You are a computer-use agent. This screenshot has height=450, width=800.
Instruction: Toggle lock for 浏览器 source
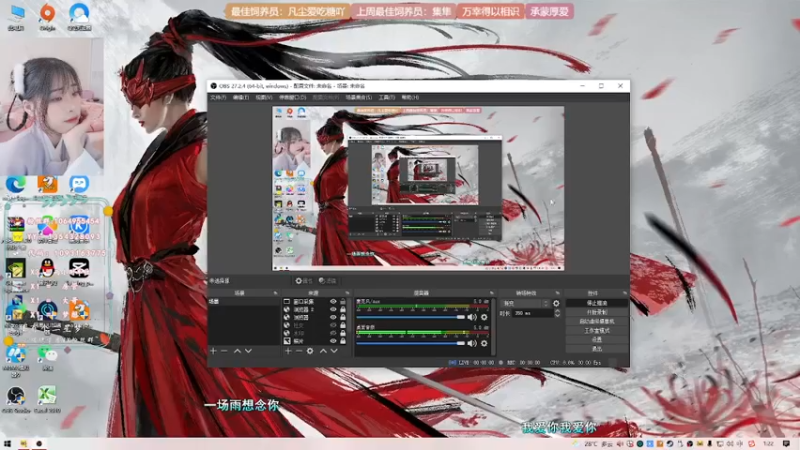[343, 317]
